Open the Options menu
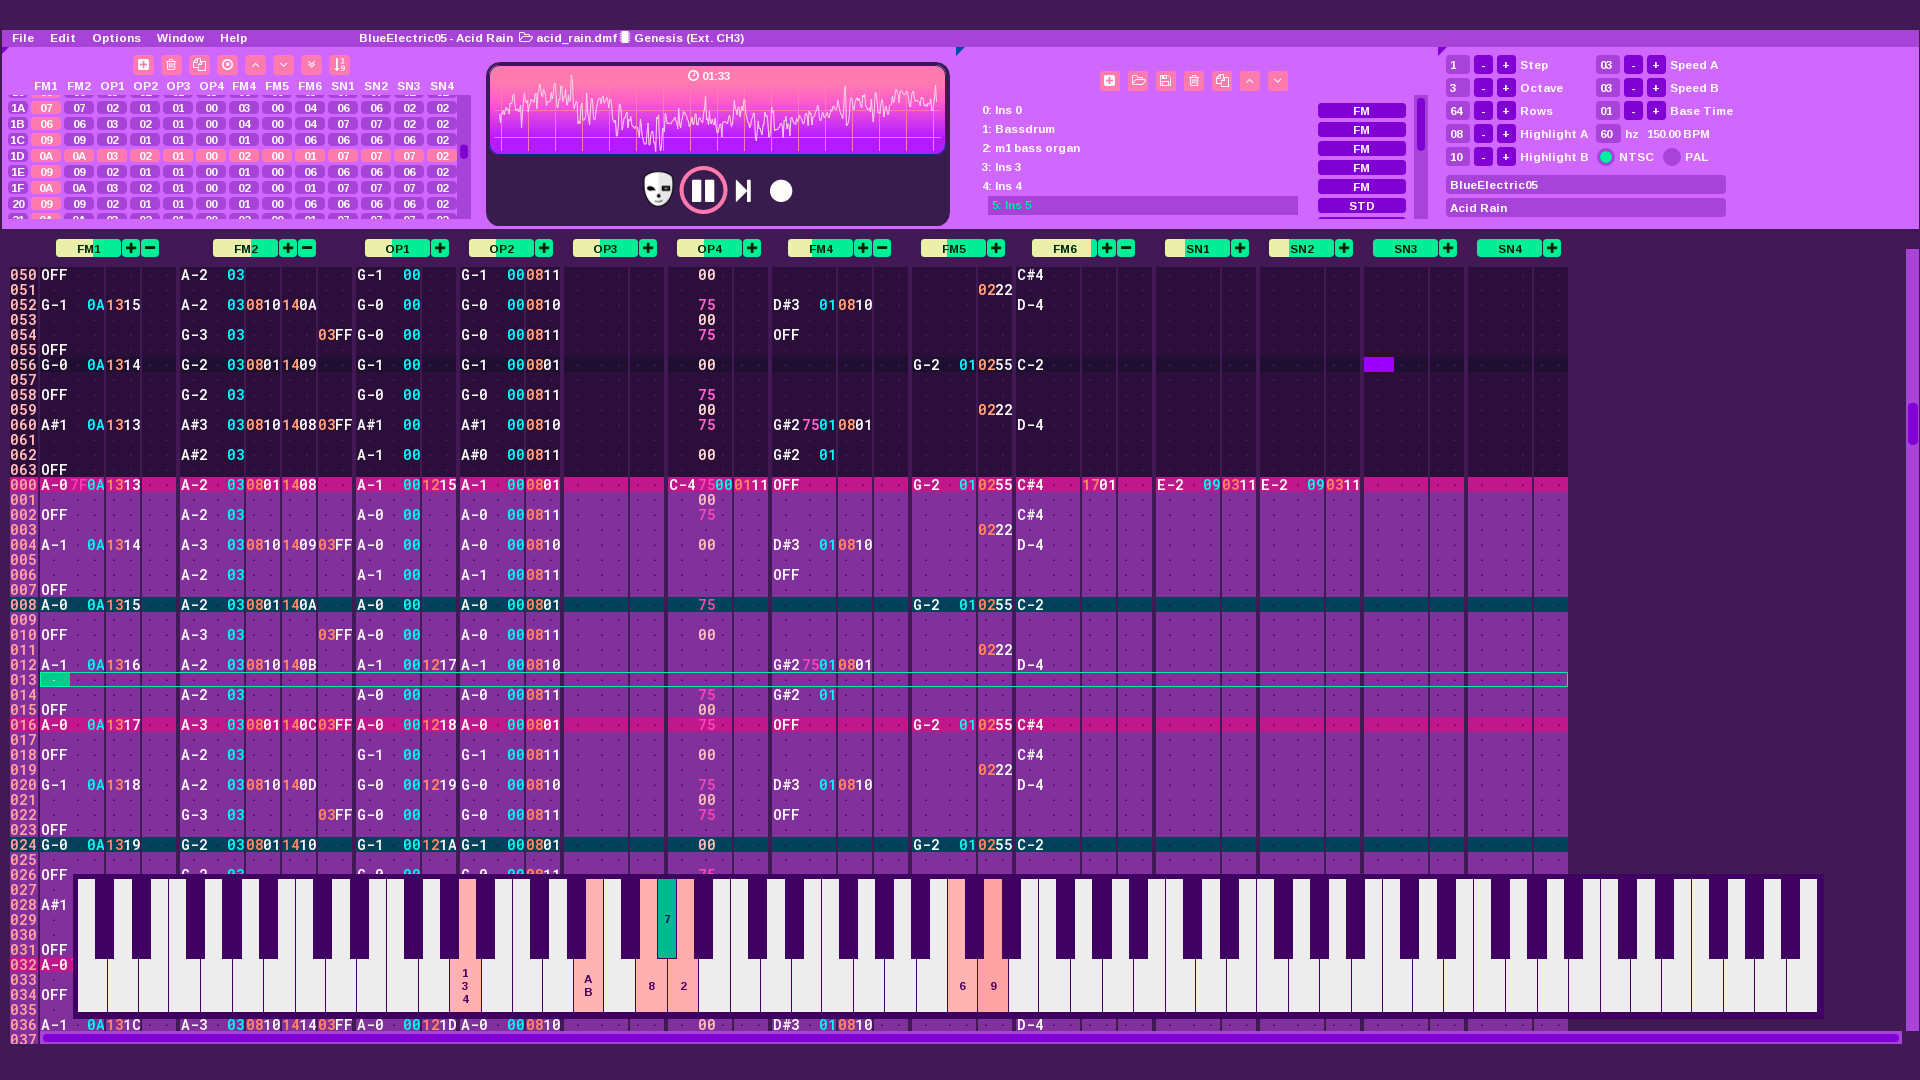 click(x=116, y=38)
